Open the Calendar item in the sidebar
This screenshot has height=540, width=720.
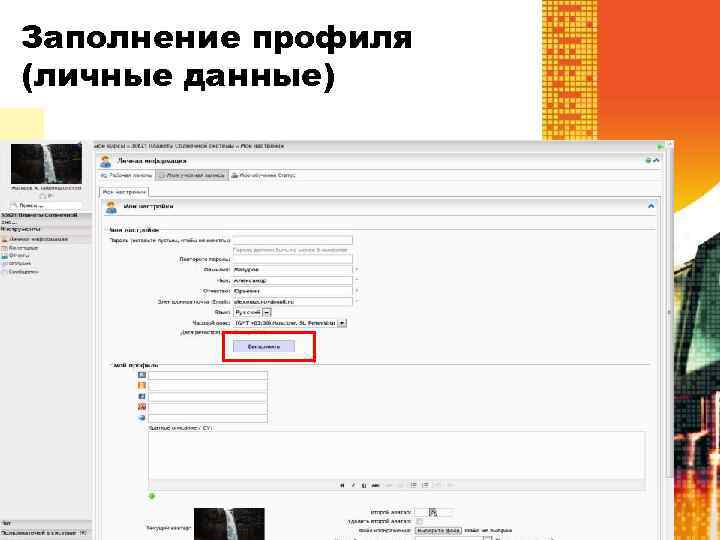pyautogui.click(x=20, y=248)
